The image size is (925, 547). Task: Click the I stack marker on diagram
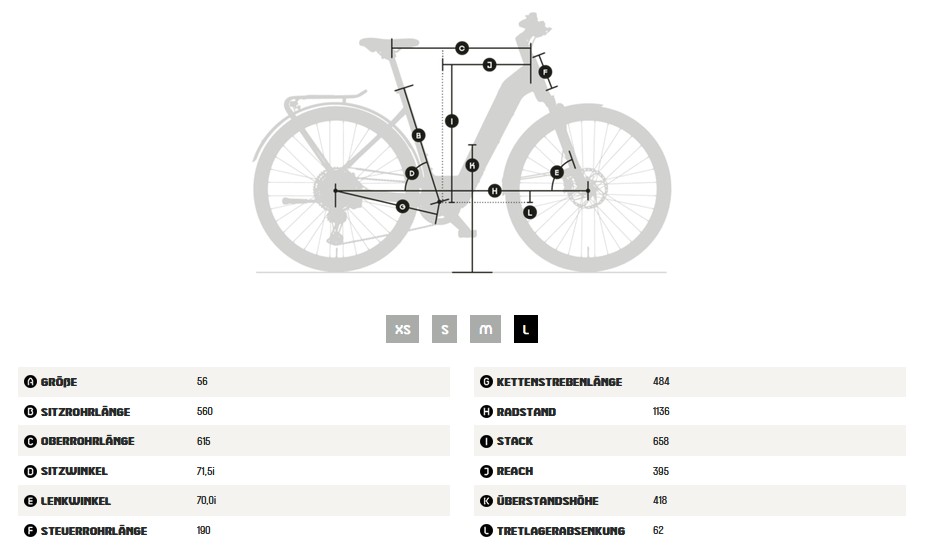(x=452, y=122)
